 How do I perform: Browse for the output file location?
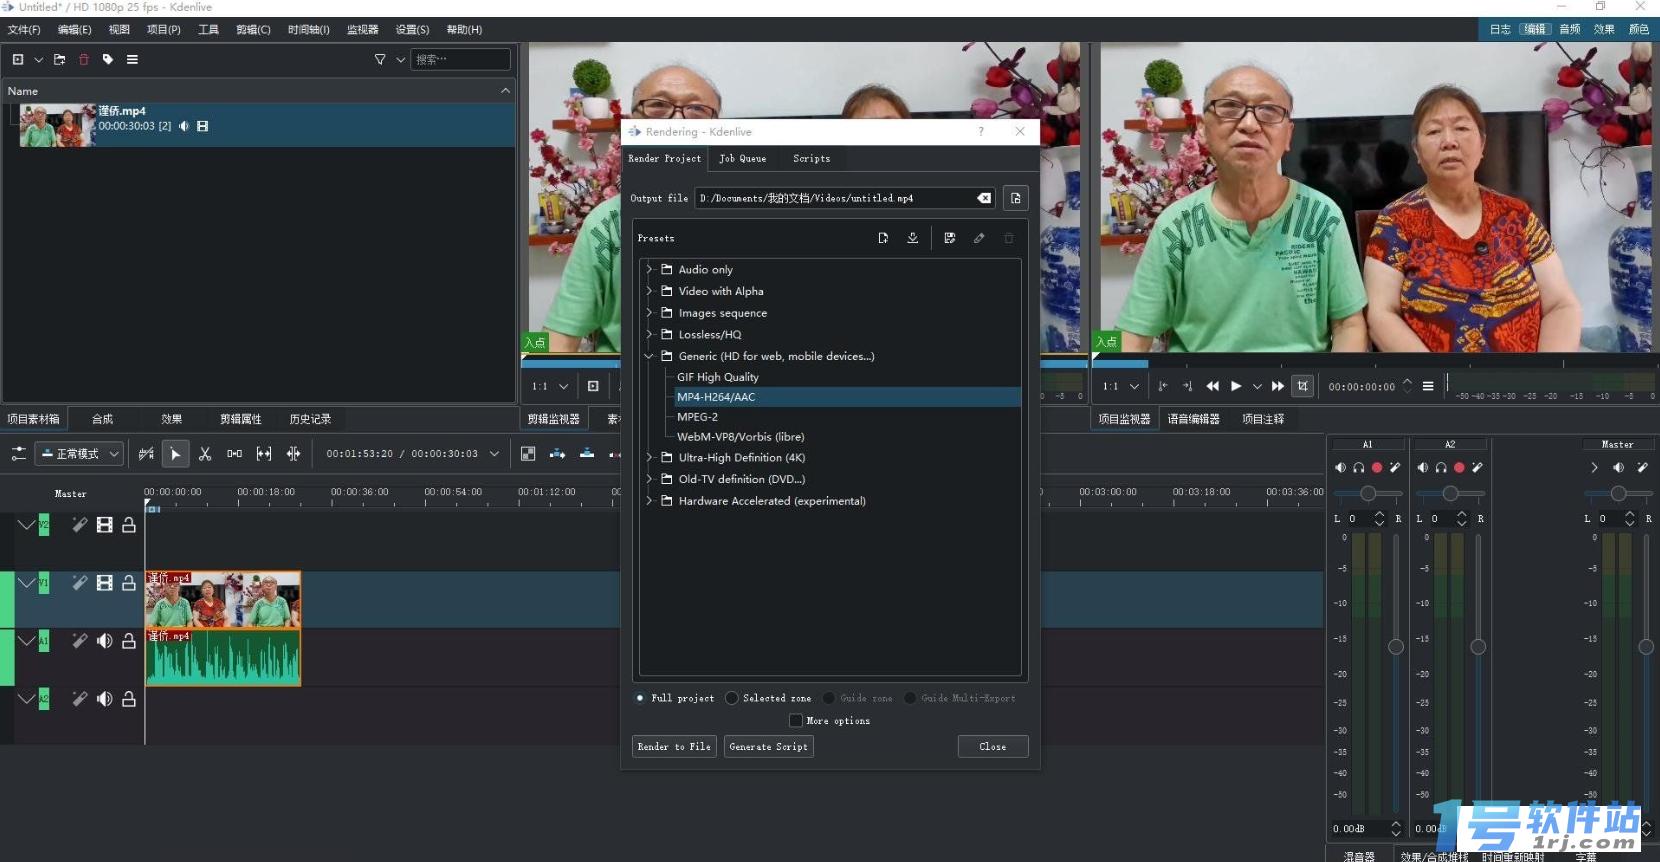[x=1015, y=198]
